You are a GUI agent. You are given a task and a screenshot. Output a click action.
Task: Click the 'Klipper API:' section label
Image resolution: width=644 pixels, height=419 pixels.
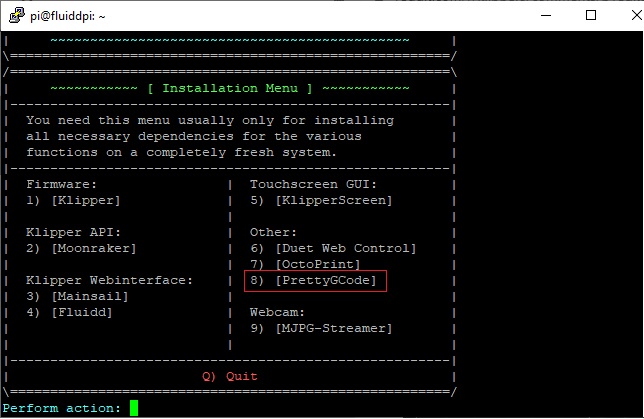[74, 233]
